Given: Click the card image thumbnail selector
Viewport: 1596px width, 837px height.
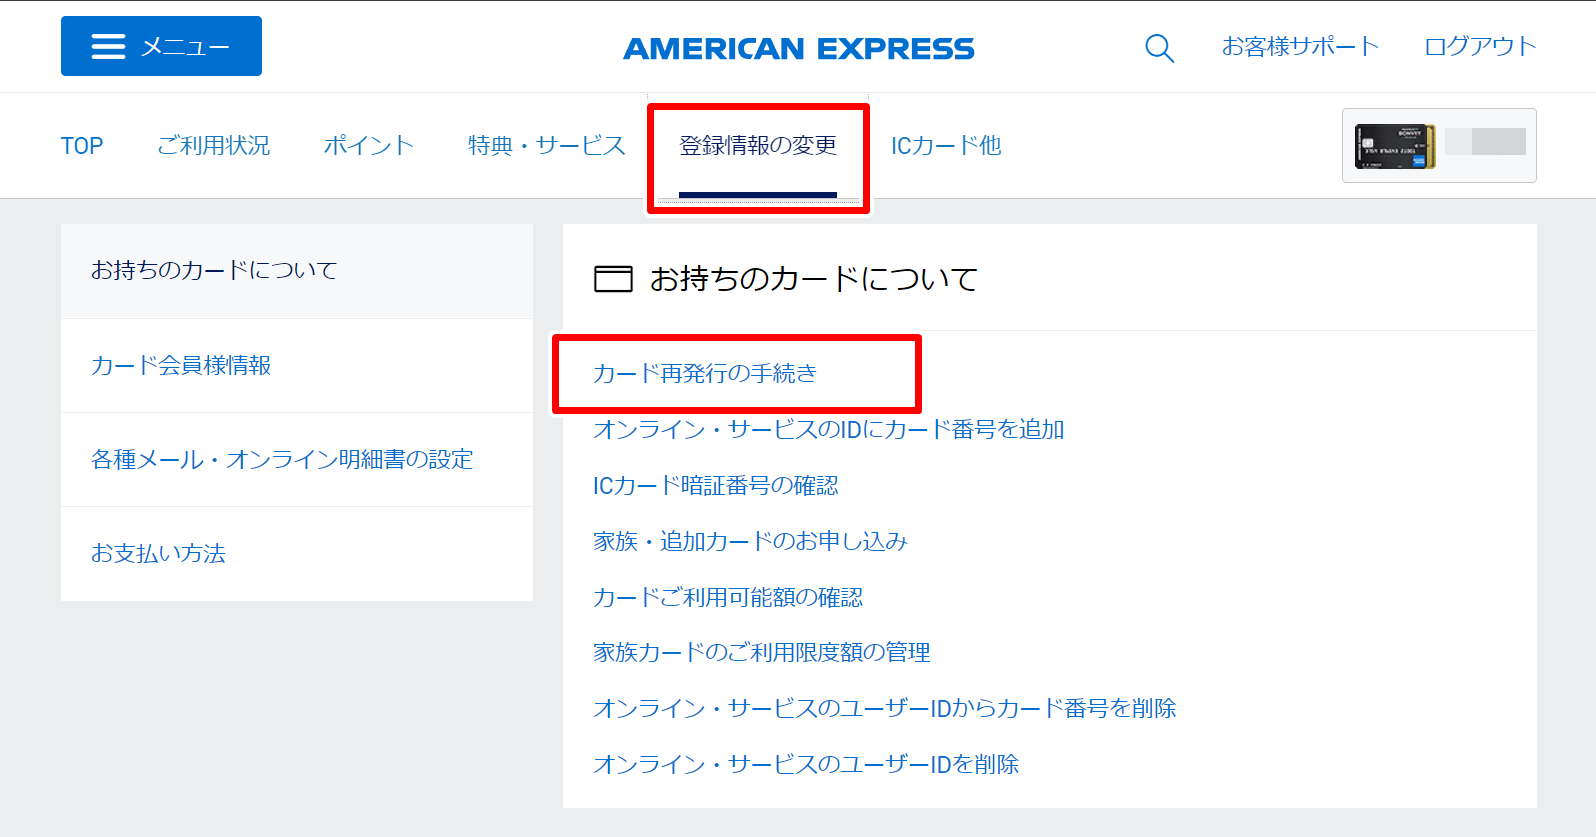Looking at the screenshot, I should [1439, 146].
